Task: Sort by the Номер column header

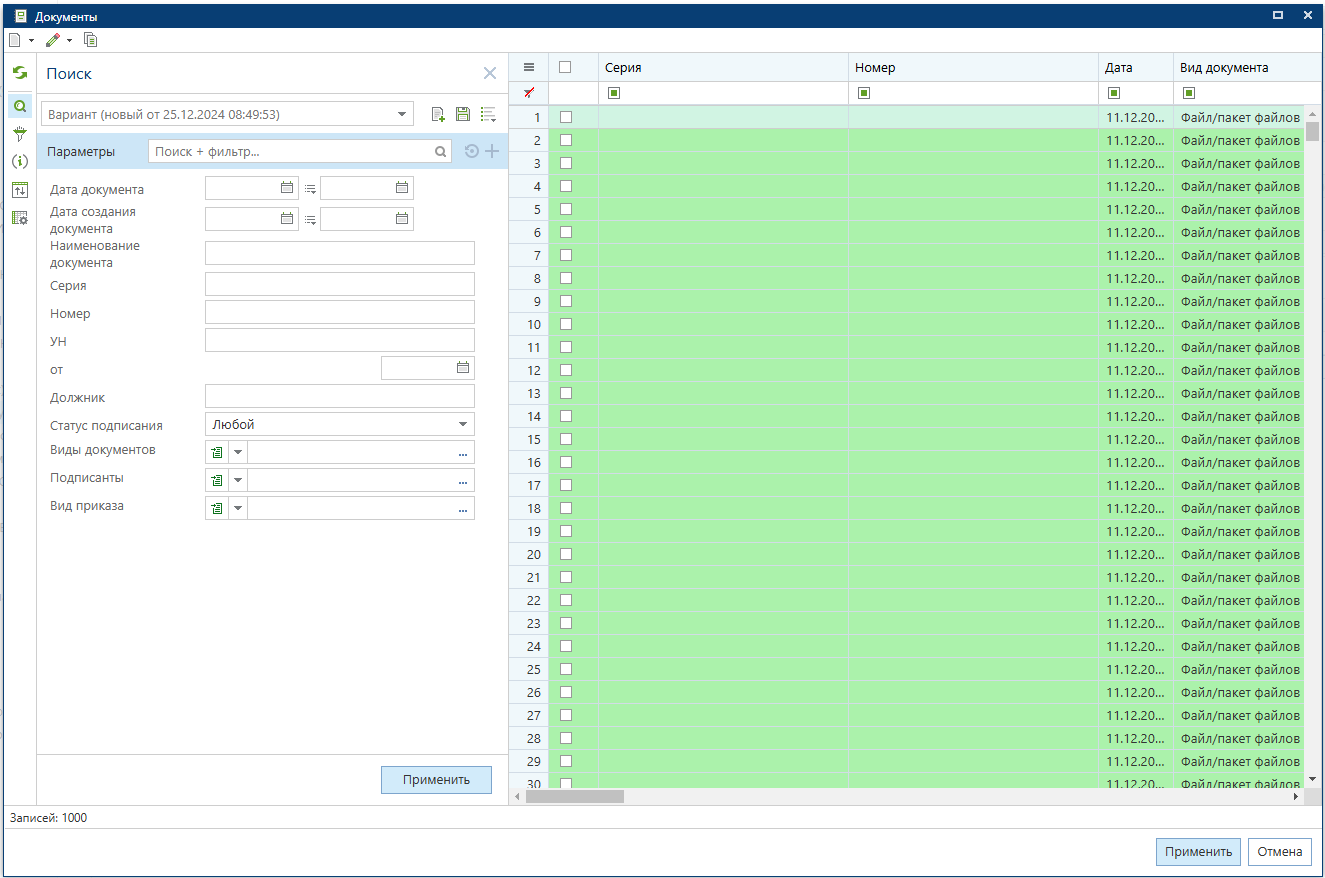Action: (x=973, y=68)
